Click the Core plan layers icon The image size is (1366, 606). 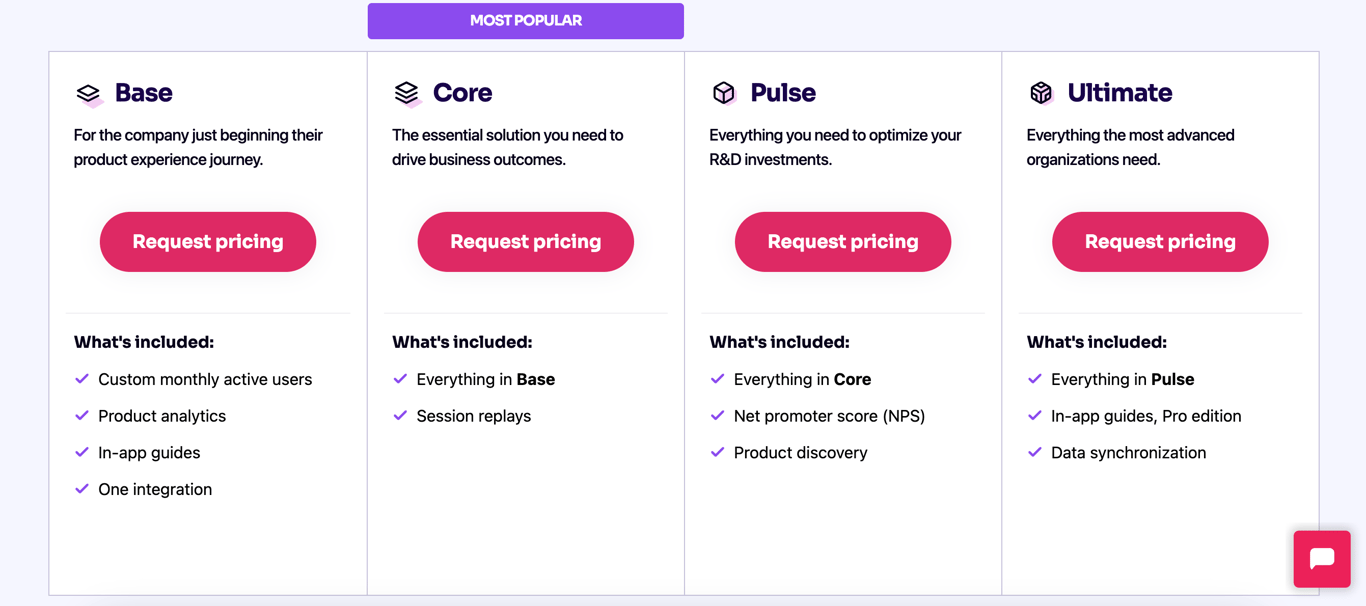(407, 93)
